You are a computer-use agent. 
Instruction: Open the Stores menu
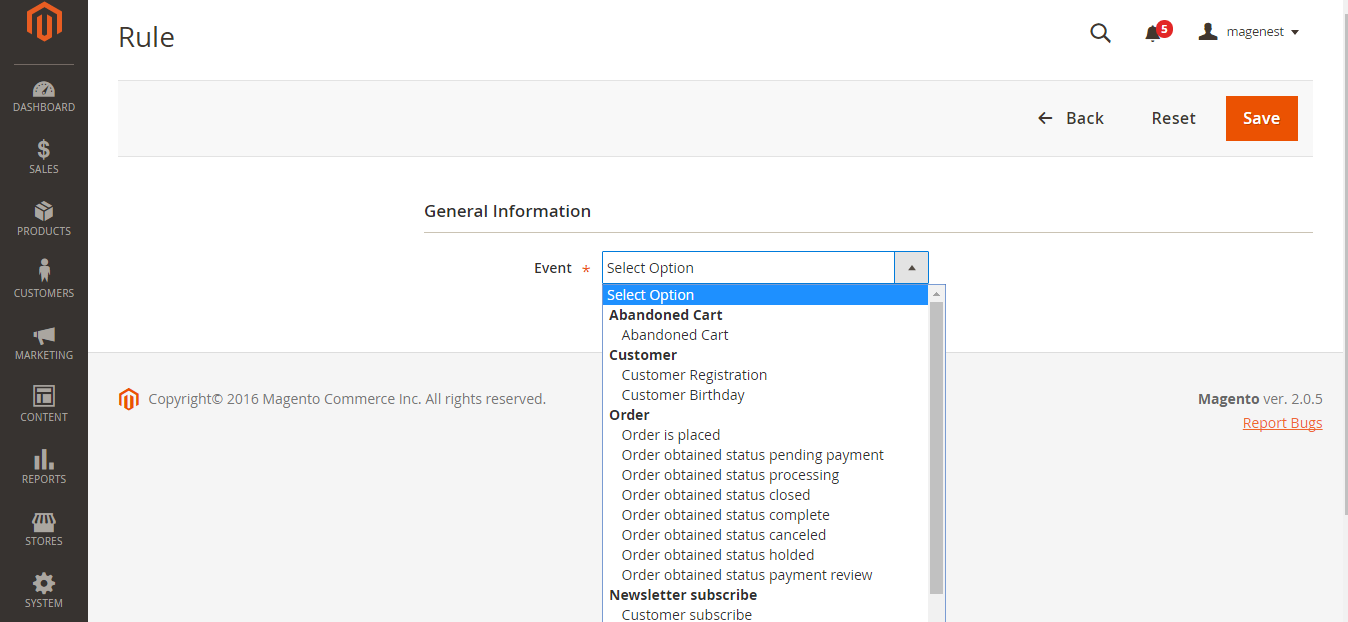pyautogui.click(x=44, y=529)
